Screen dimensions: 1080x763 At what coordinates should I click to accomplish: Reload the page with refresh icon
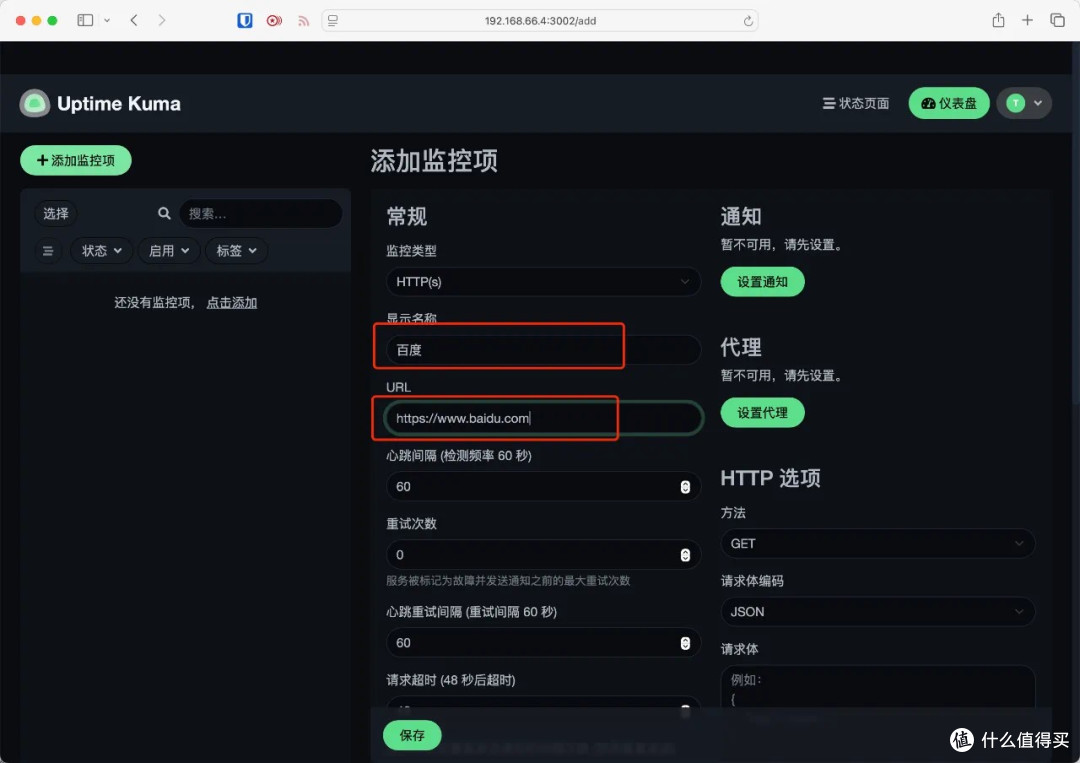click(748, 21)
